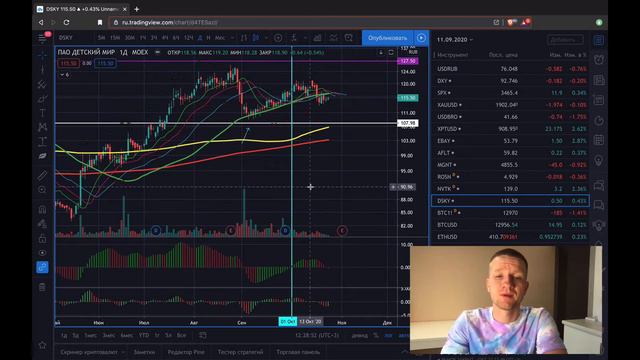This screenshot has width=640, height=360.
Task: Open the 11.09.2020 watchlist name dropdown
Action: tap(455, 40)
